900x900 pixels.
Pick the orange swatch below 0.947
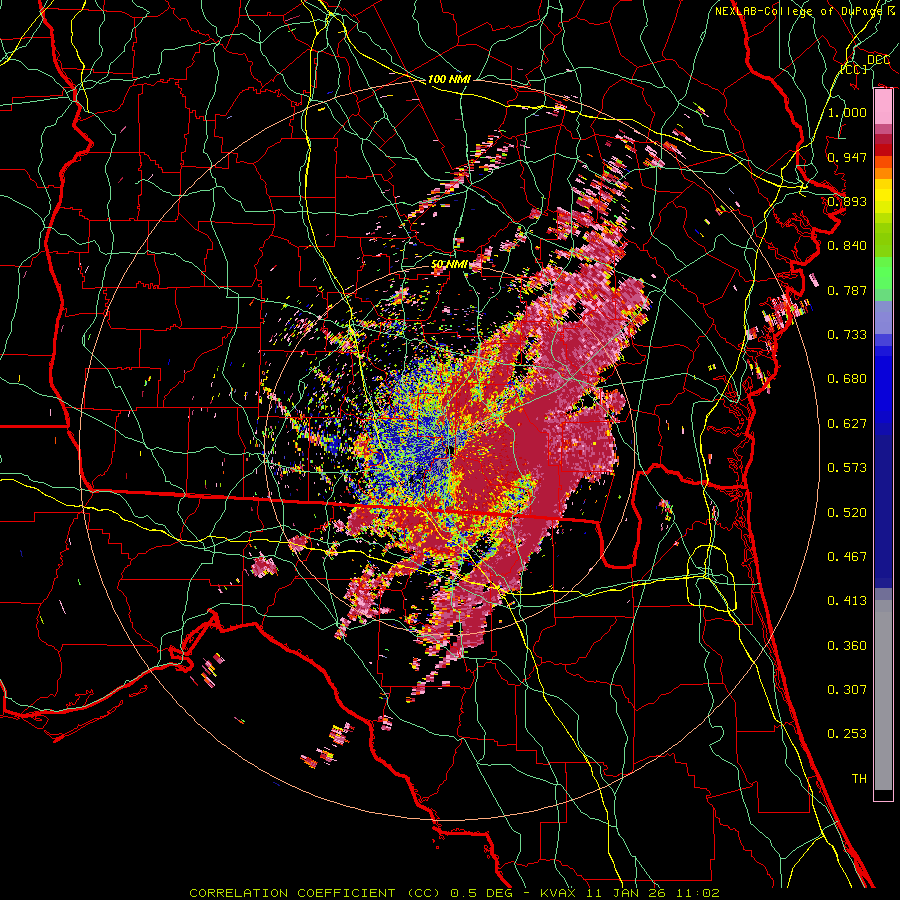[883, 173]
